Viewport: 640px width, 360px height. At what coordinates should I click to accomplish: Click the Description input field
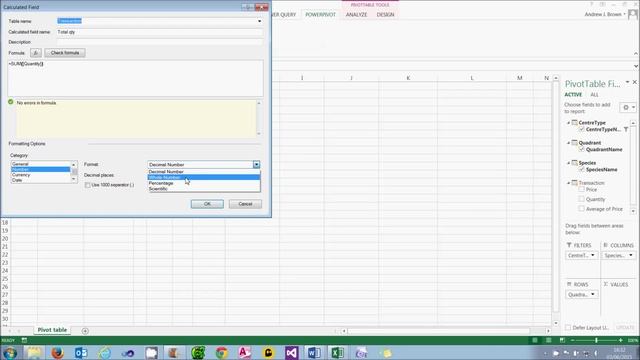coord(160,42)
